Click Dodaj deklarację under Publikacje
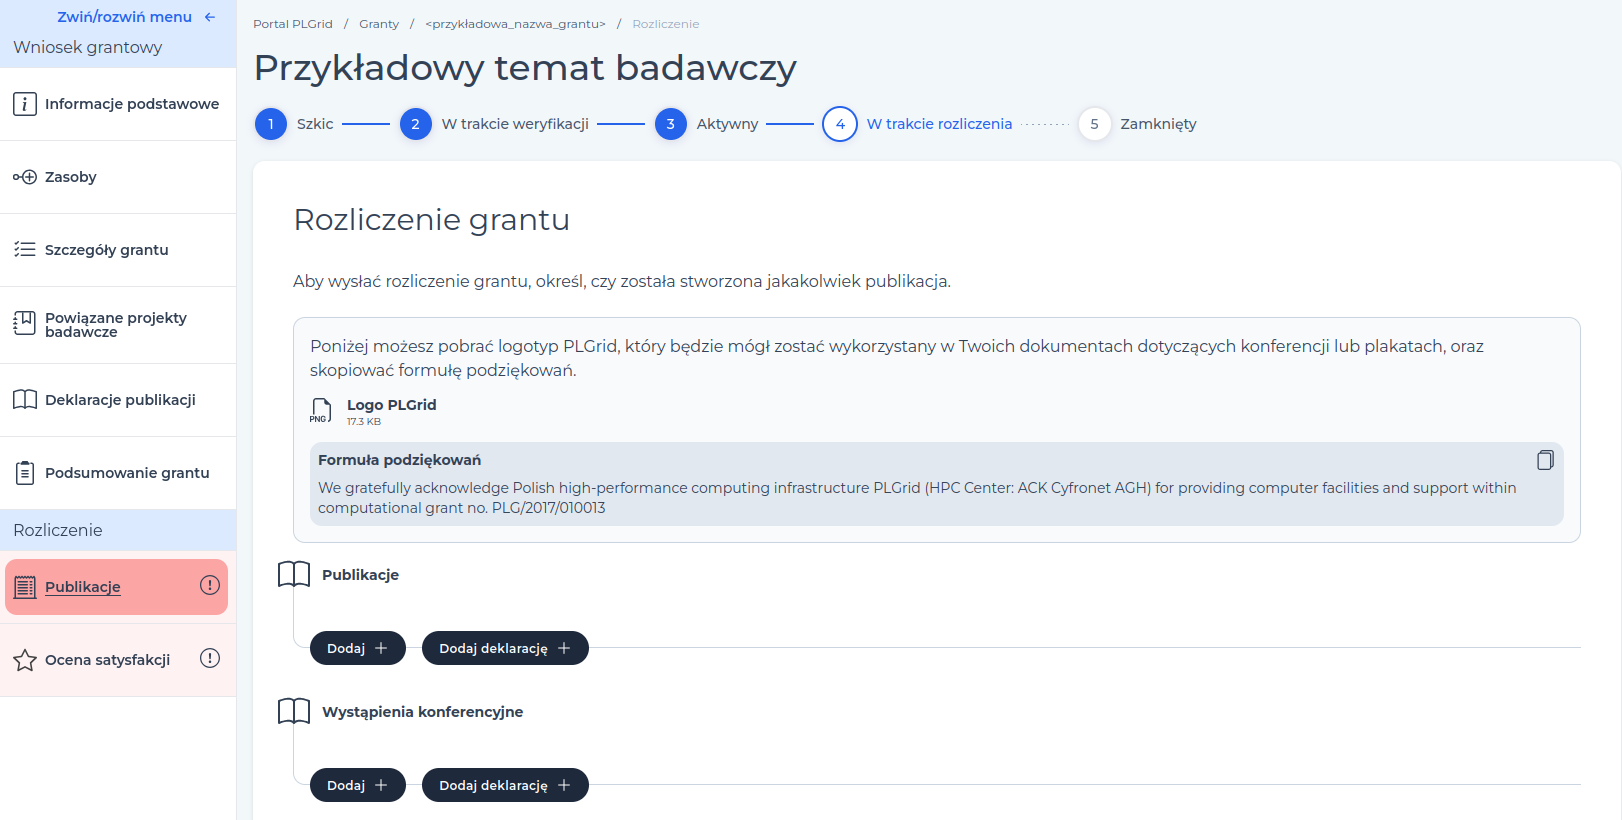Viewport: 1622px width, 820px height. (505, 648)
